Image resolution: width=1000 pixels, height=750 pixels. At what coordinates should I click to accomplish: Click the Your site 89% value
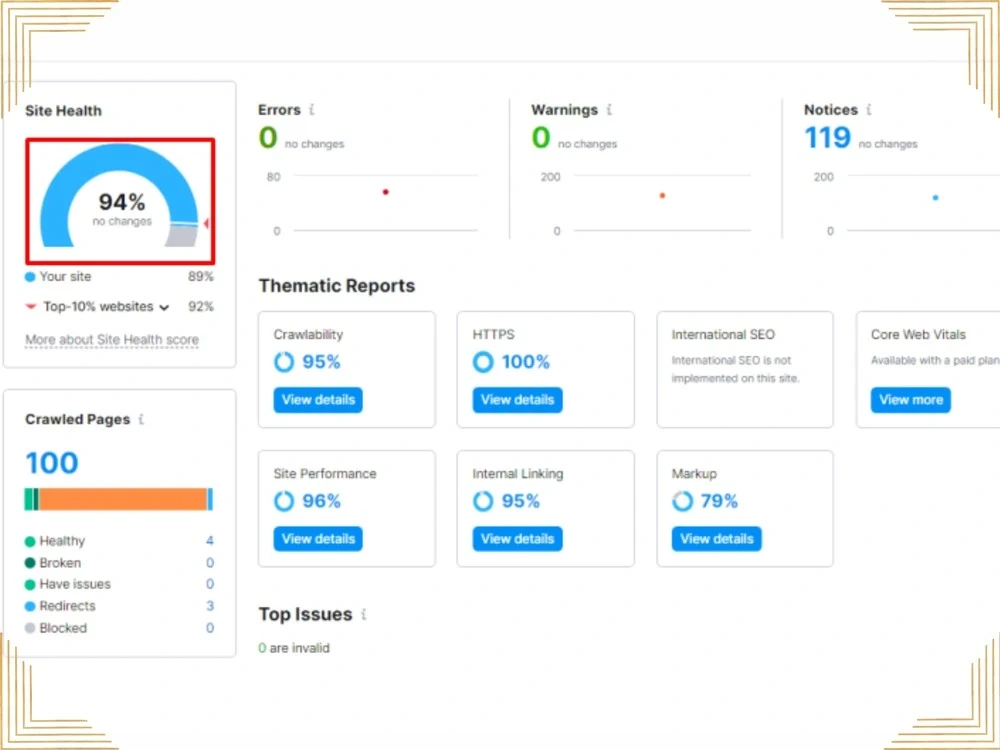(x=201, y=277)
